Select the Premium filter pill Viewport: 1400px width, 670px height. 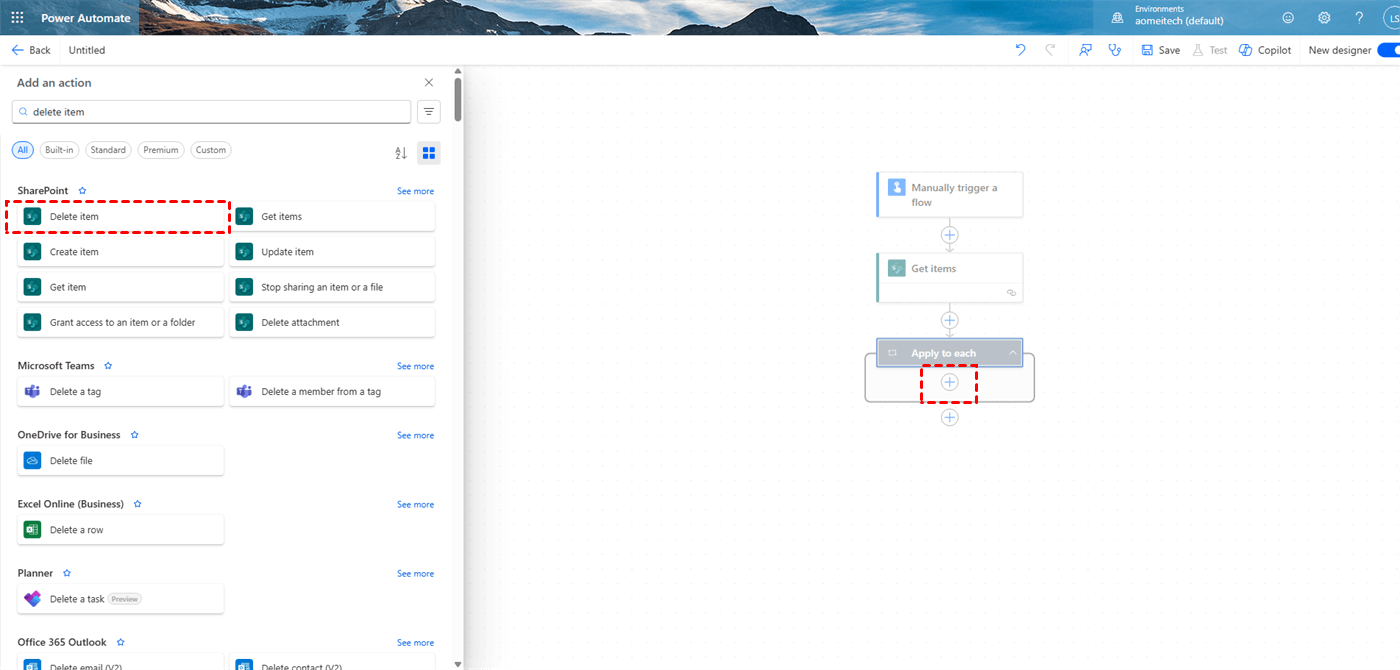point(161,150)
